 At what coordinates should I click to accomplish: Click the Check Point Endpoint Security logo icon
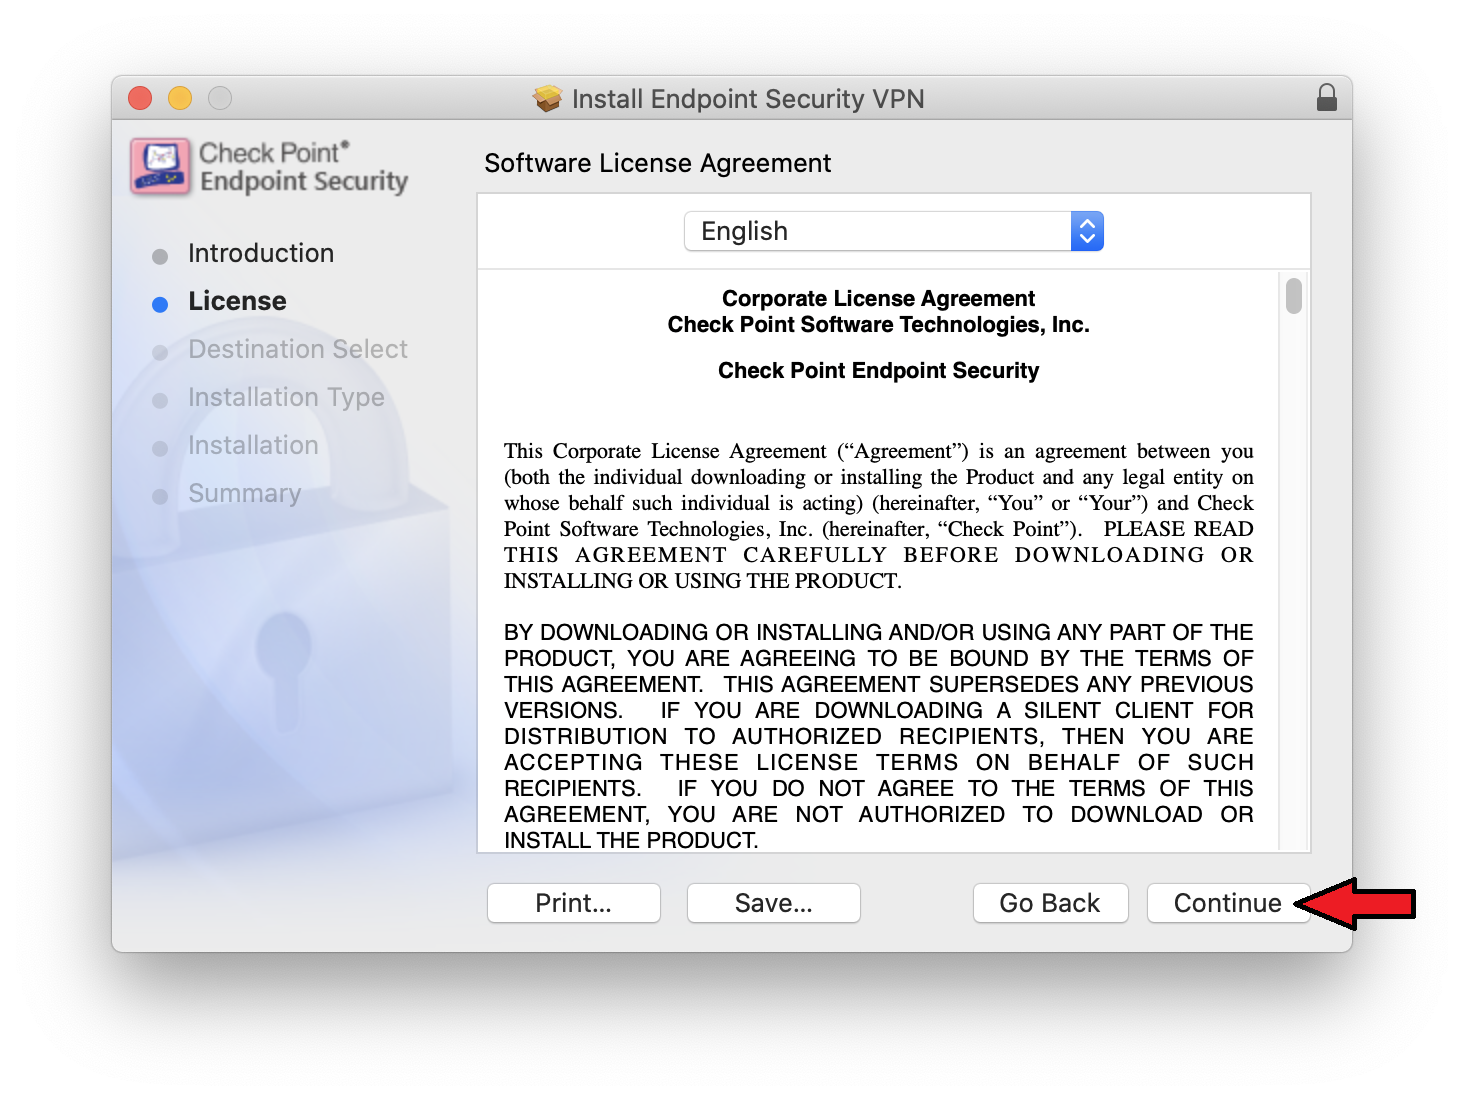[160, 166]
